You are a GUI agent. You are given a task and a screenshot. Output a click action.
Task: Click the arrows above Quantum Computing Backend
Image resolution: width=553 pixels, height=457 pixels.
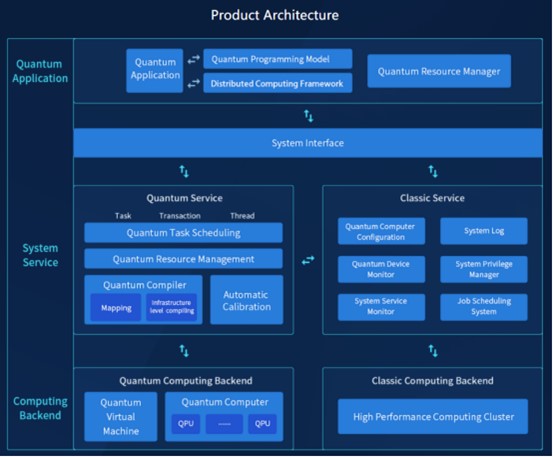pos(184,351)
